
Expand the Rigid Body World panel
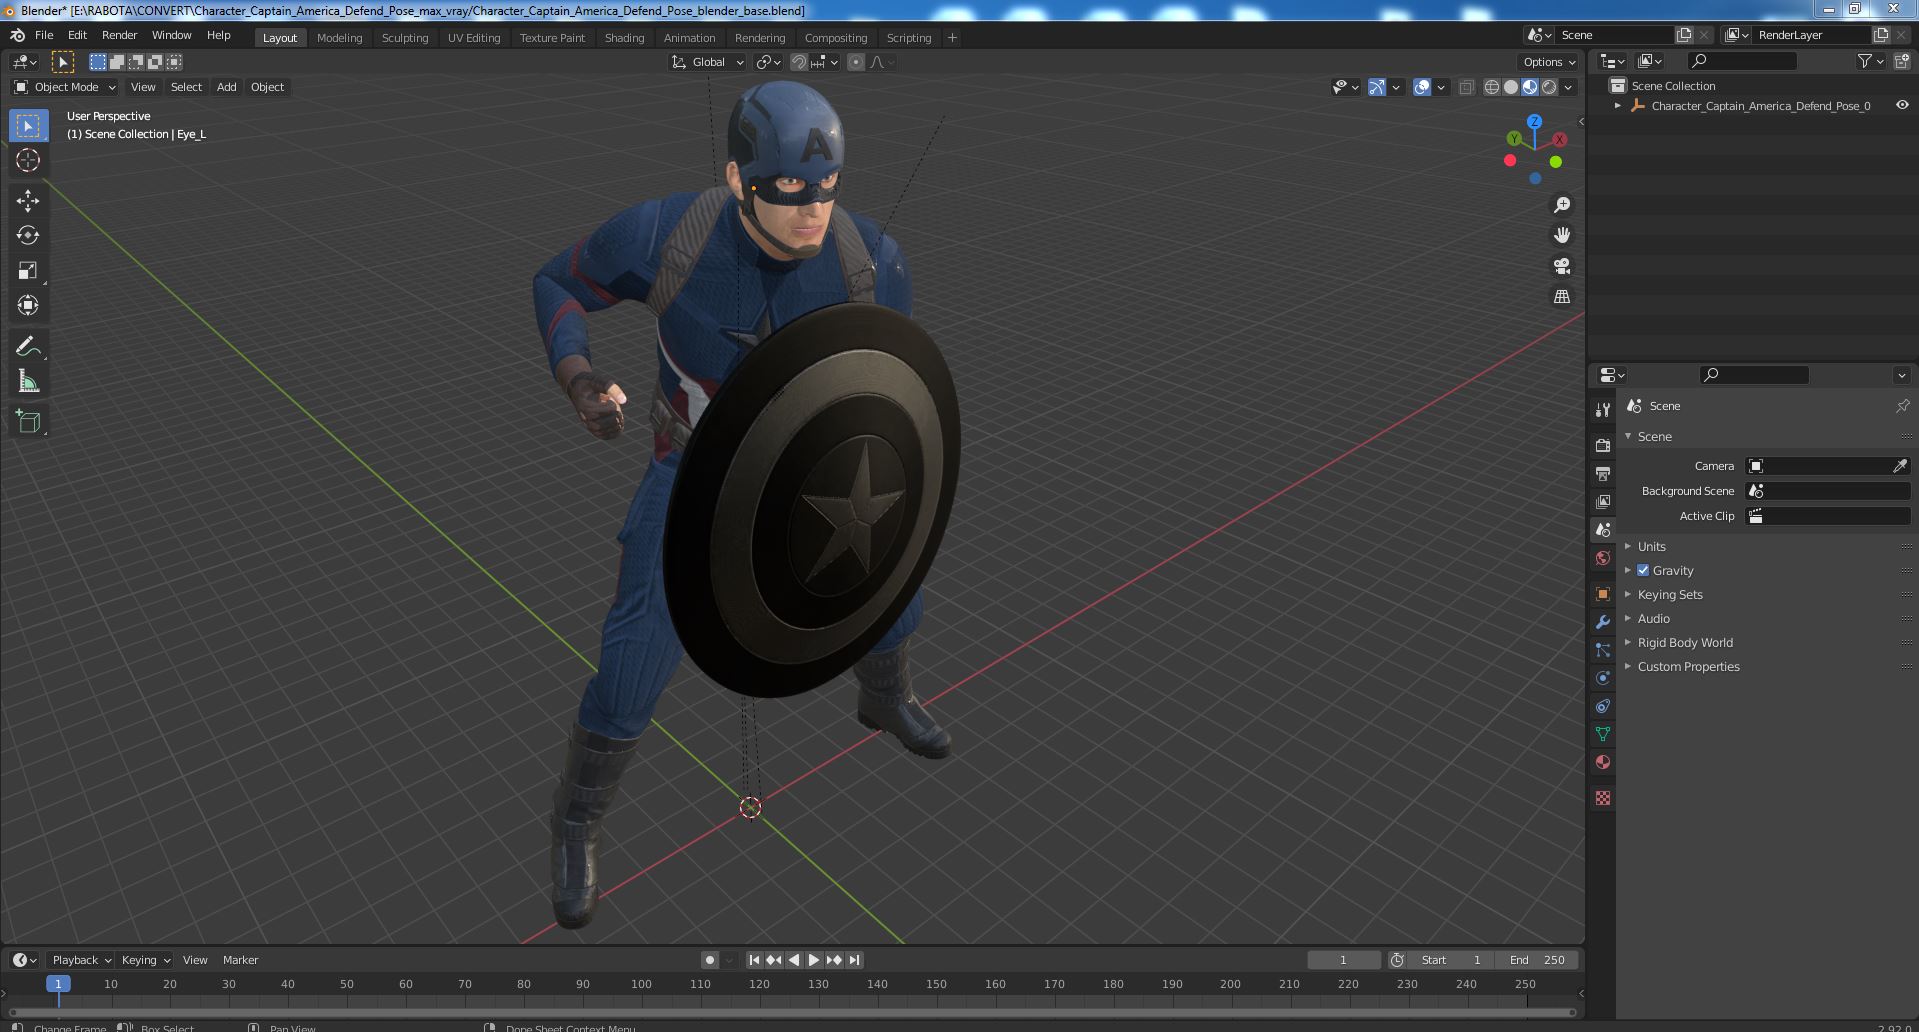pos(1684,642)
